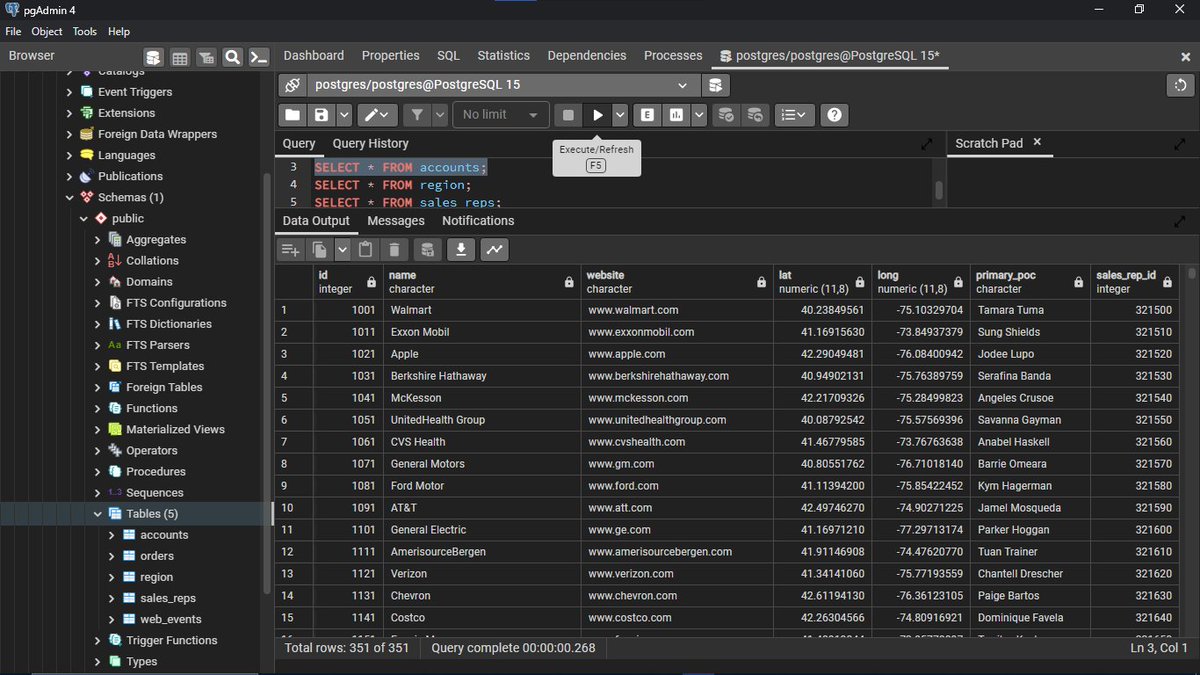
Task: Click the Edit pencil tool in query toolbar
Action: (378, 115)
